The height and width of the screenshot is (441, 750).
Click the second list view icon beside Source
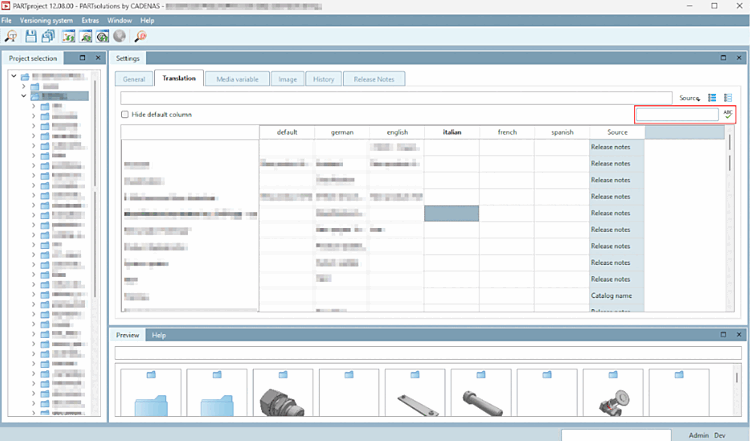[728, 98]
